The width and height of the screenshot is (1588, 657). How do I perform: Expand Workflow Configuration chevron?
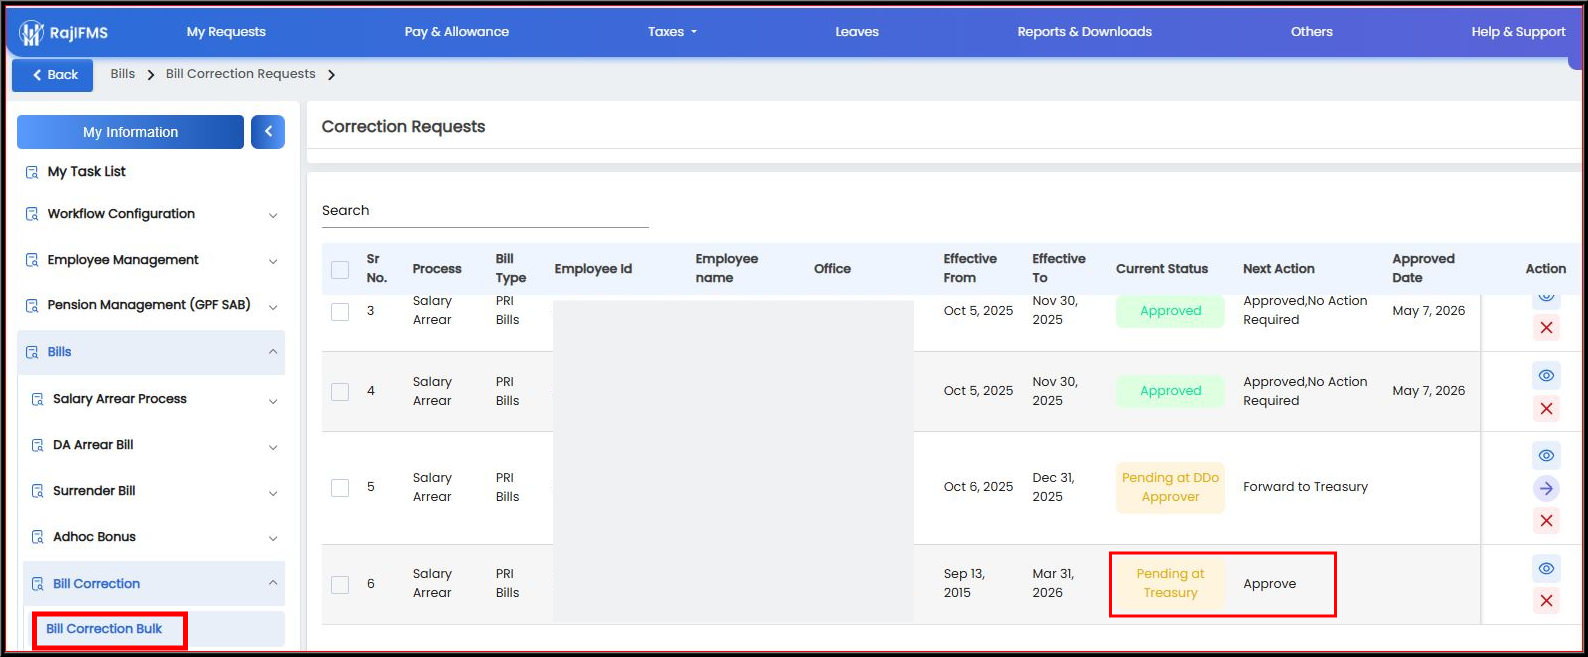pos(273,215)
